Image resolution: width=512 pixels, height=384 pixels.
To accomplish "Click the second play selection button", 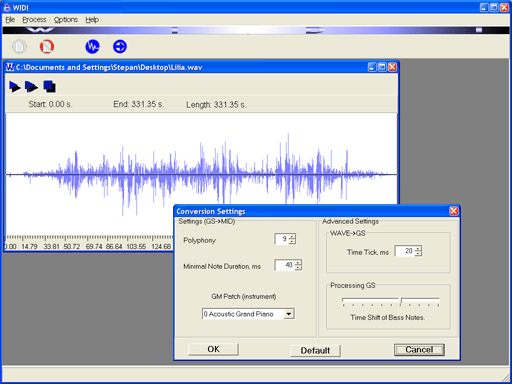I will 31,87.
